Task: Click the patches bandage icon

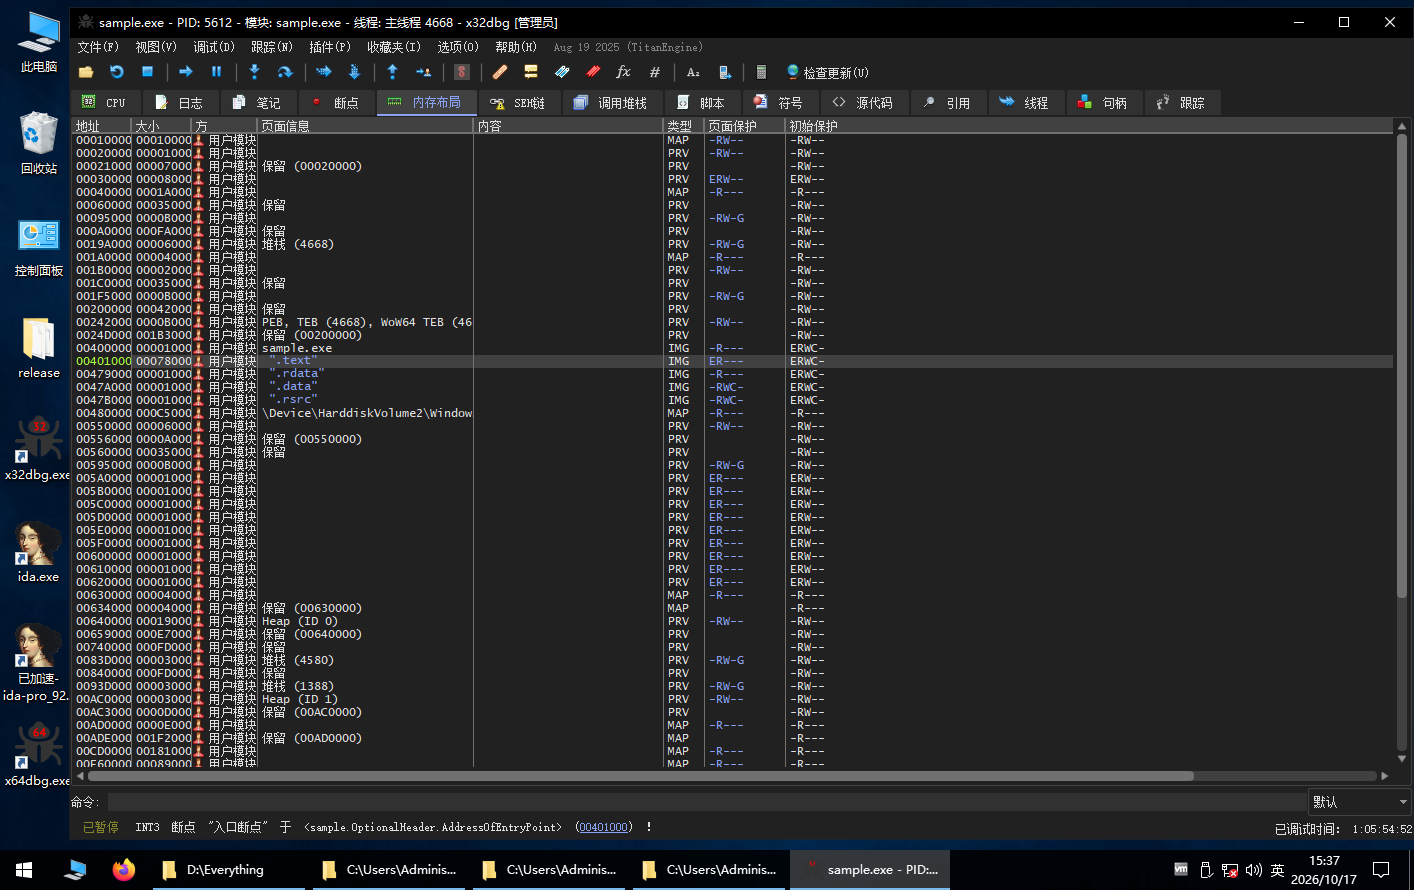Action: coord(500,72)
